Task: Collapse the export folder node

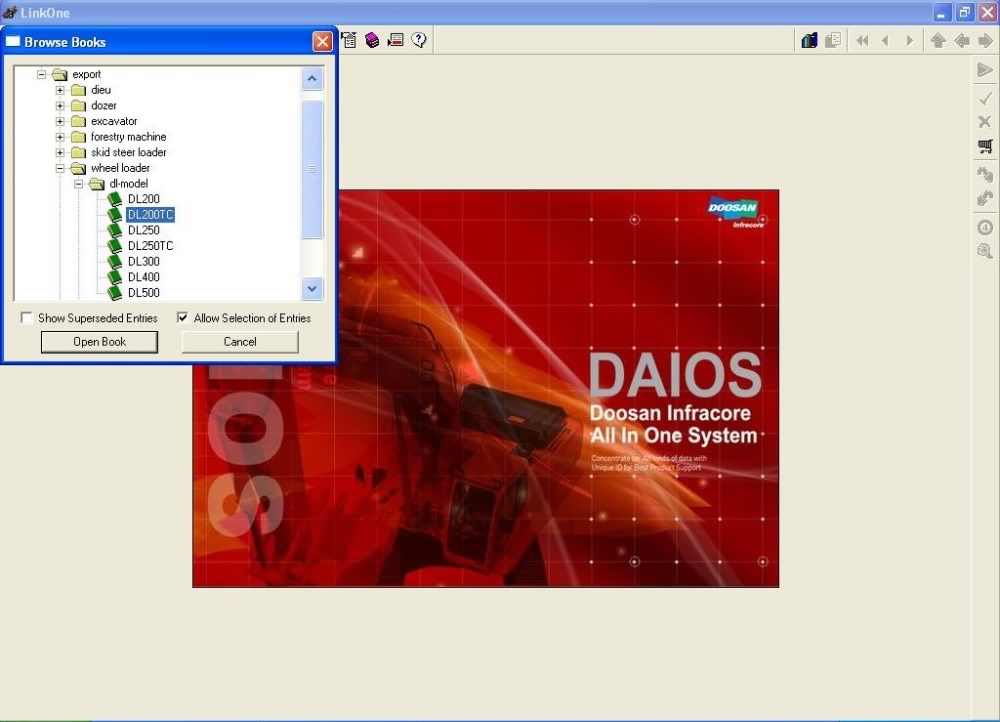Action: [x=41, y=75]
